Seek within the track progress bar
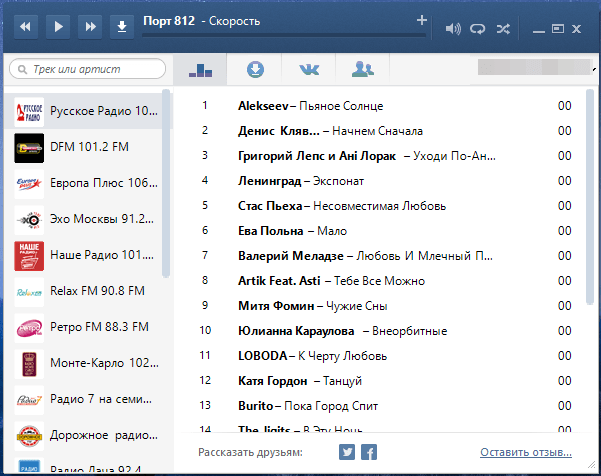601x476 pixels. (x=284, y=35)
